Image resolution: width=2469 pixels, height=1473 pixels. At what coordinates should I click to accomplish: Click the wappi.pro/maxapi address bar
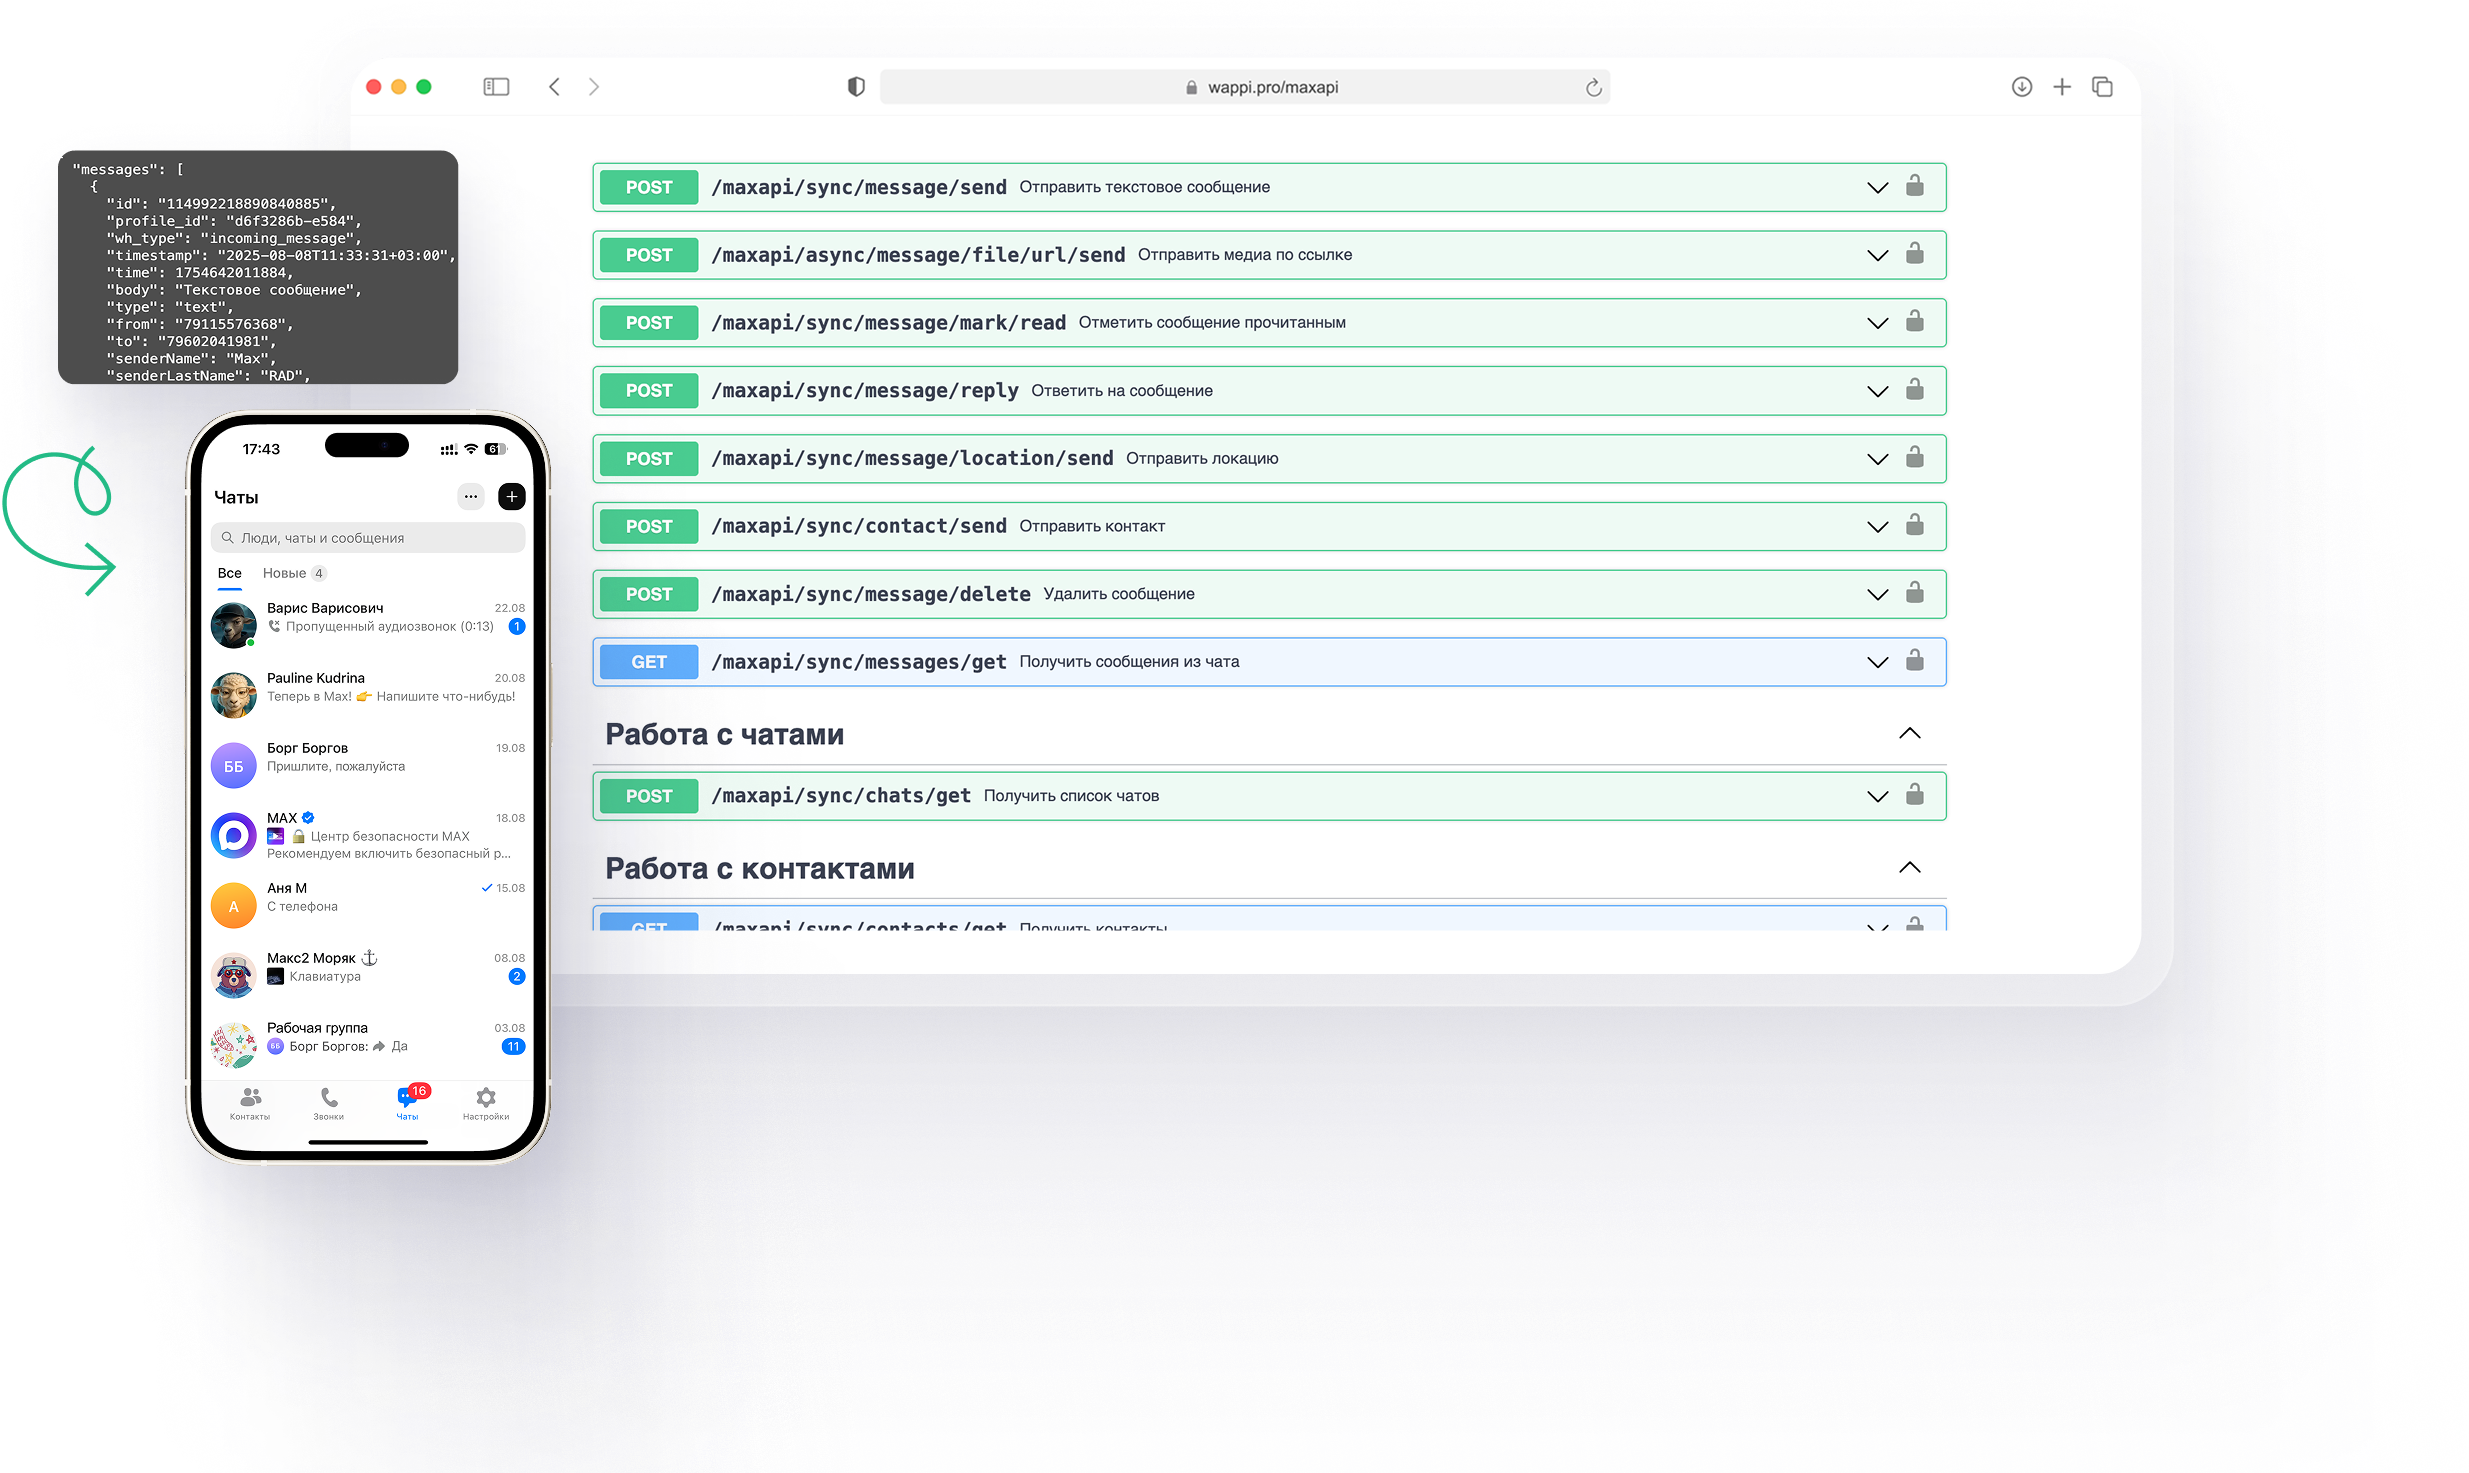(x=1272, y=87)
